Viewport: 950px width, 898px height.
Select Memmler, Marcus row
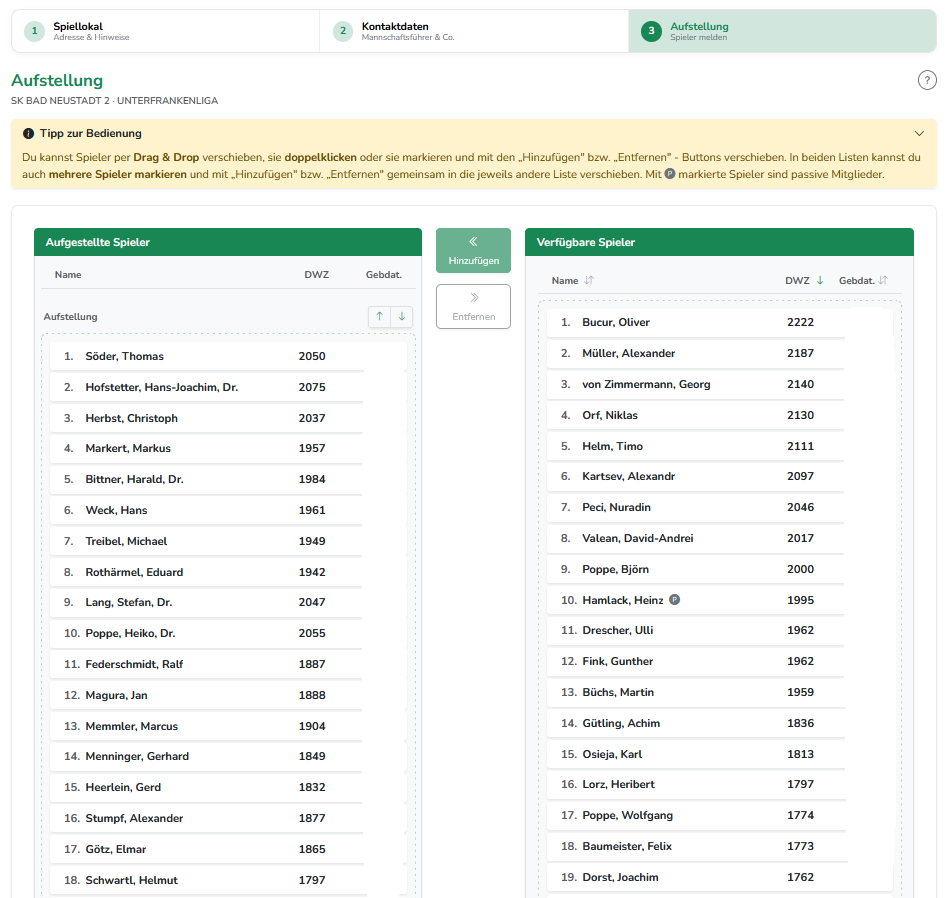point(228,726)
